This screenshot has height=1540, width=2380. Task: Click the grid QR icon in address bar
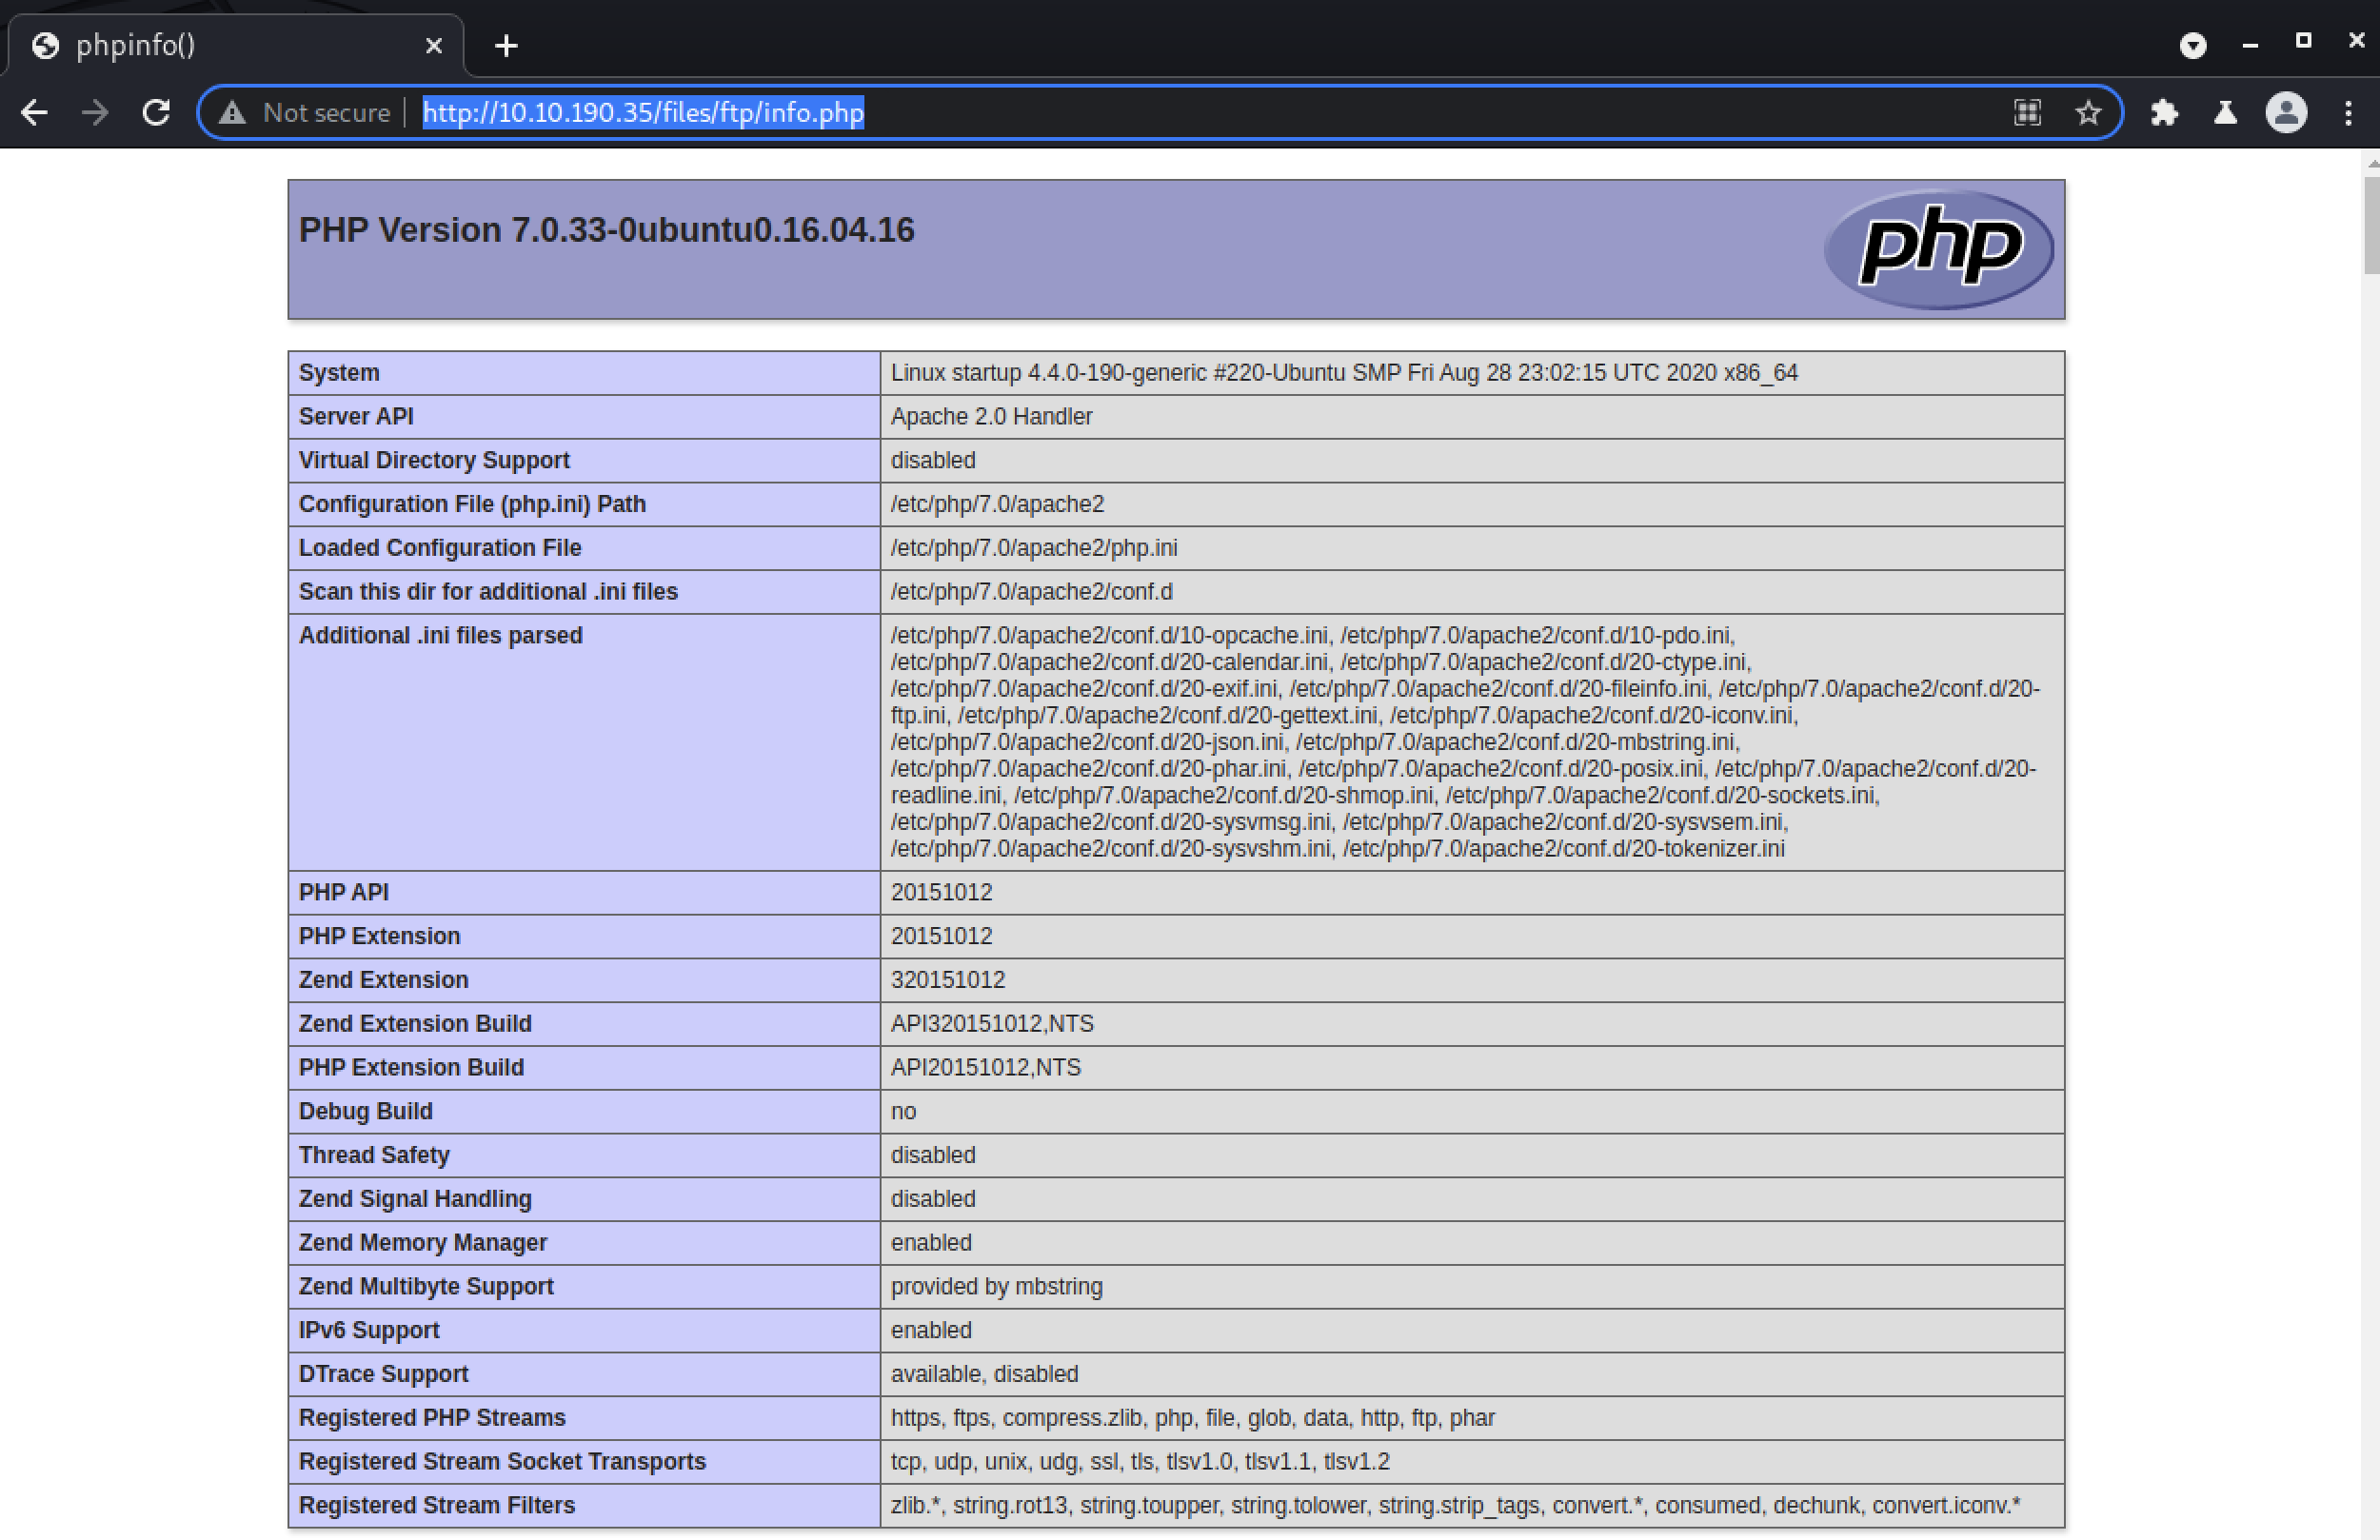[2027, 113]
